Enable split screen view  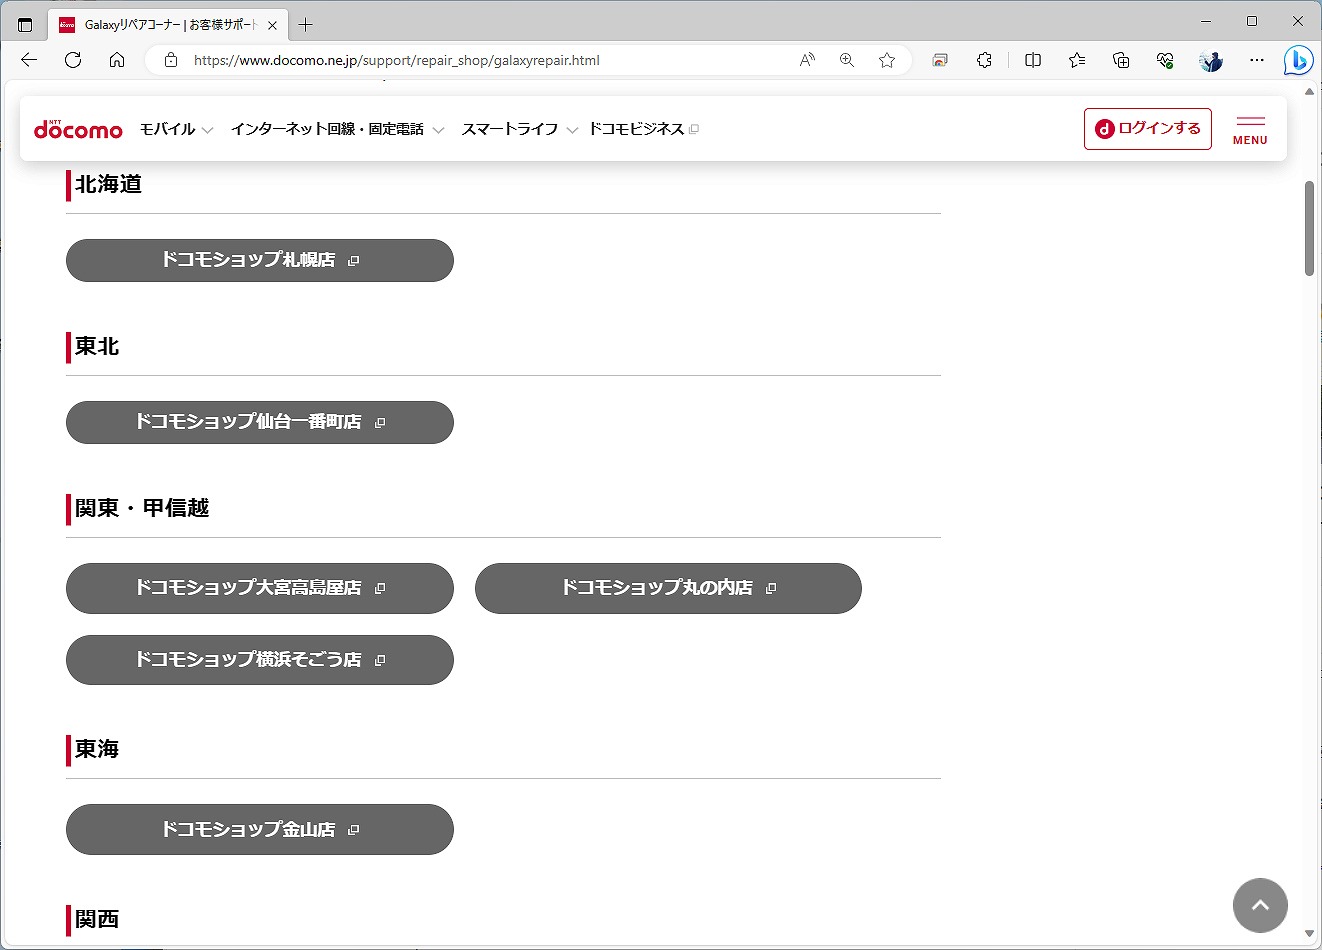1033,60
